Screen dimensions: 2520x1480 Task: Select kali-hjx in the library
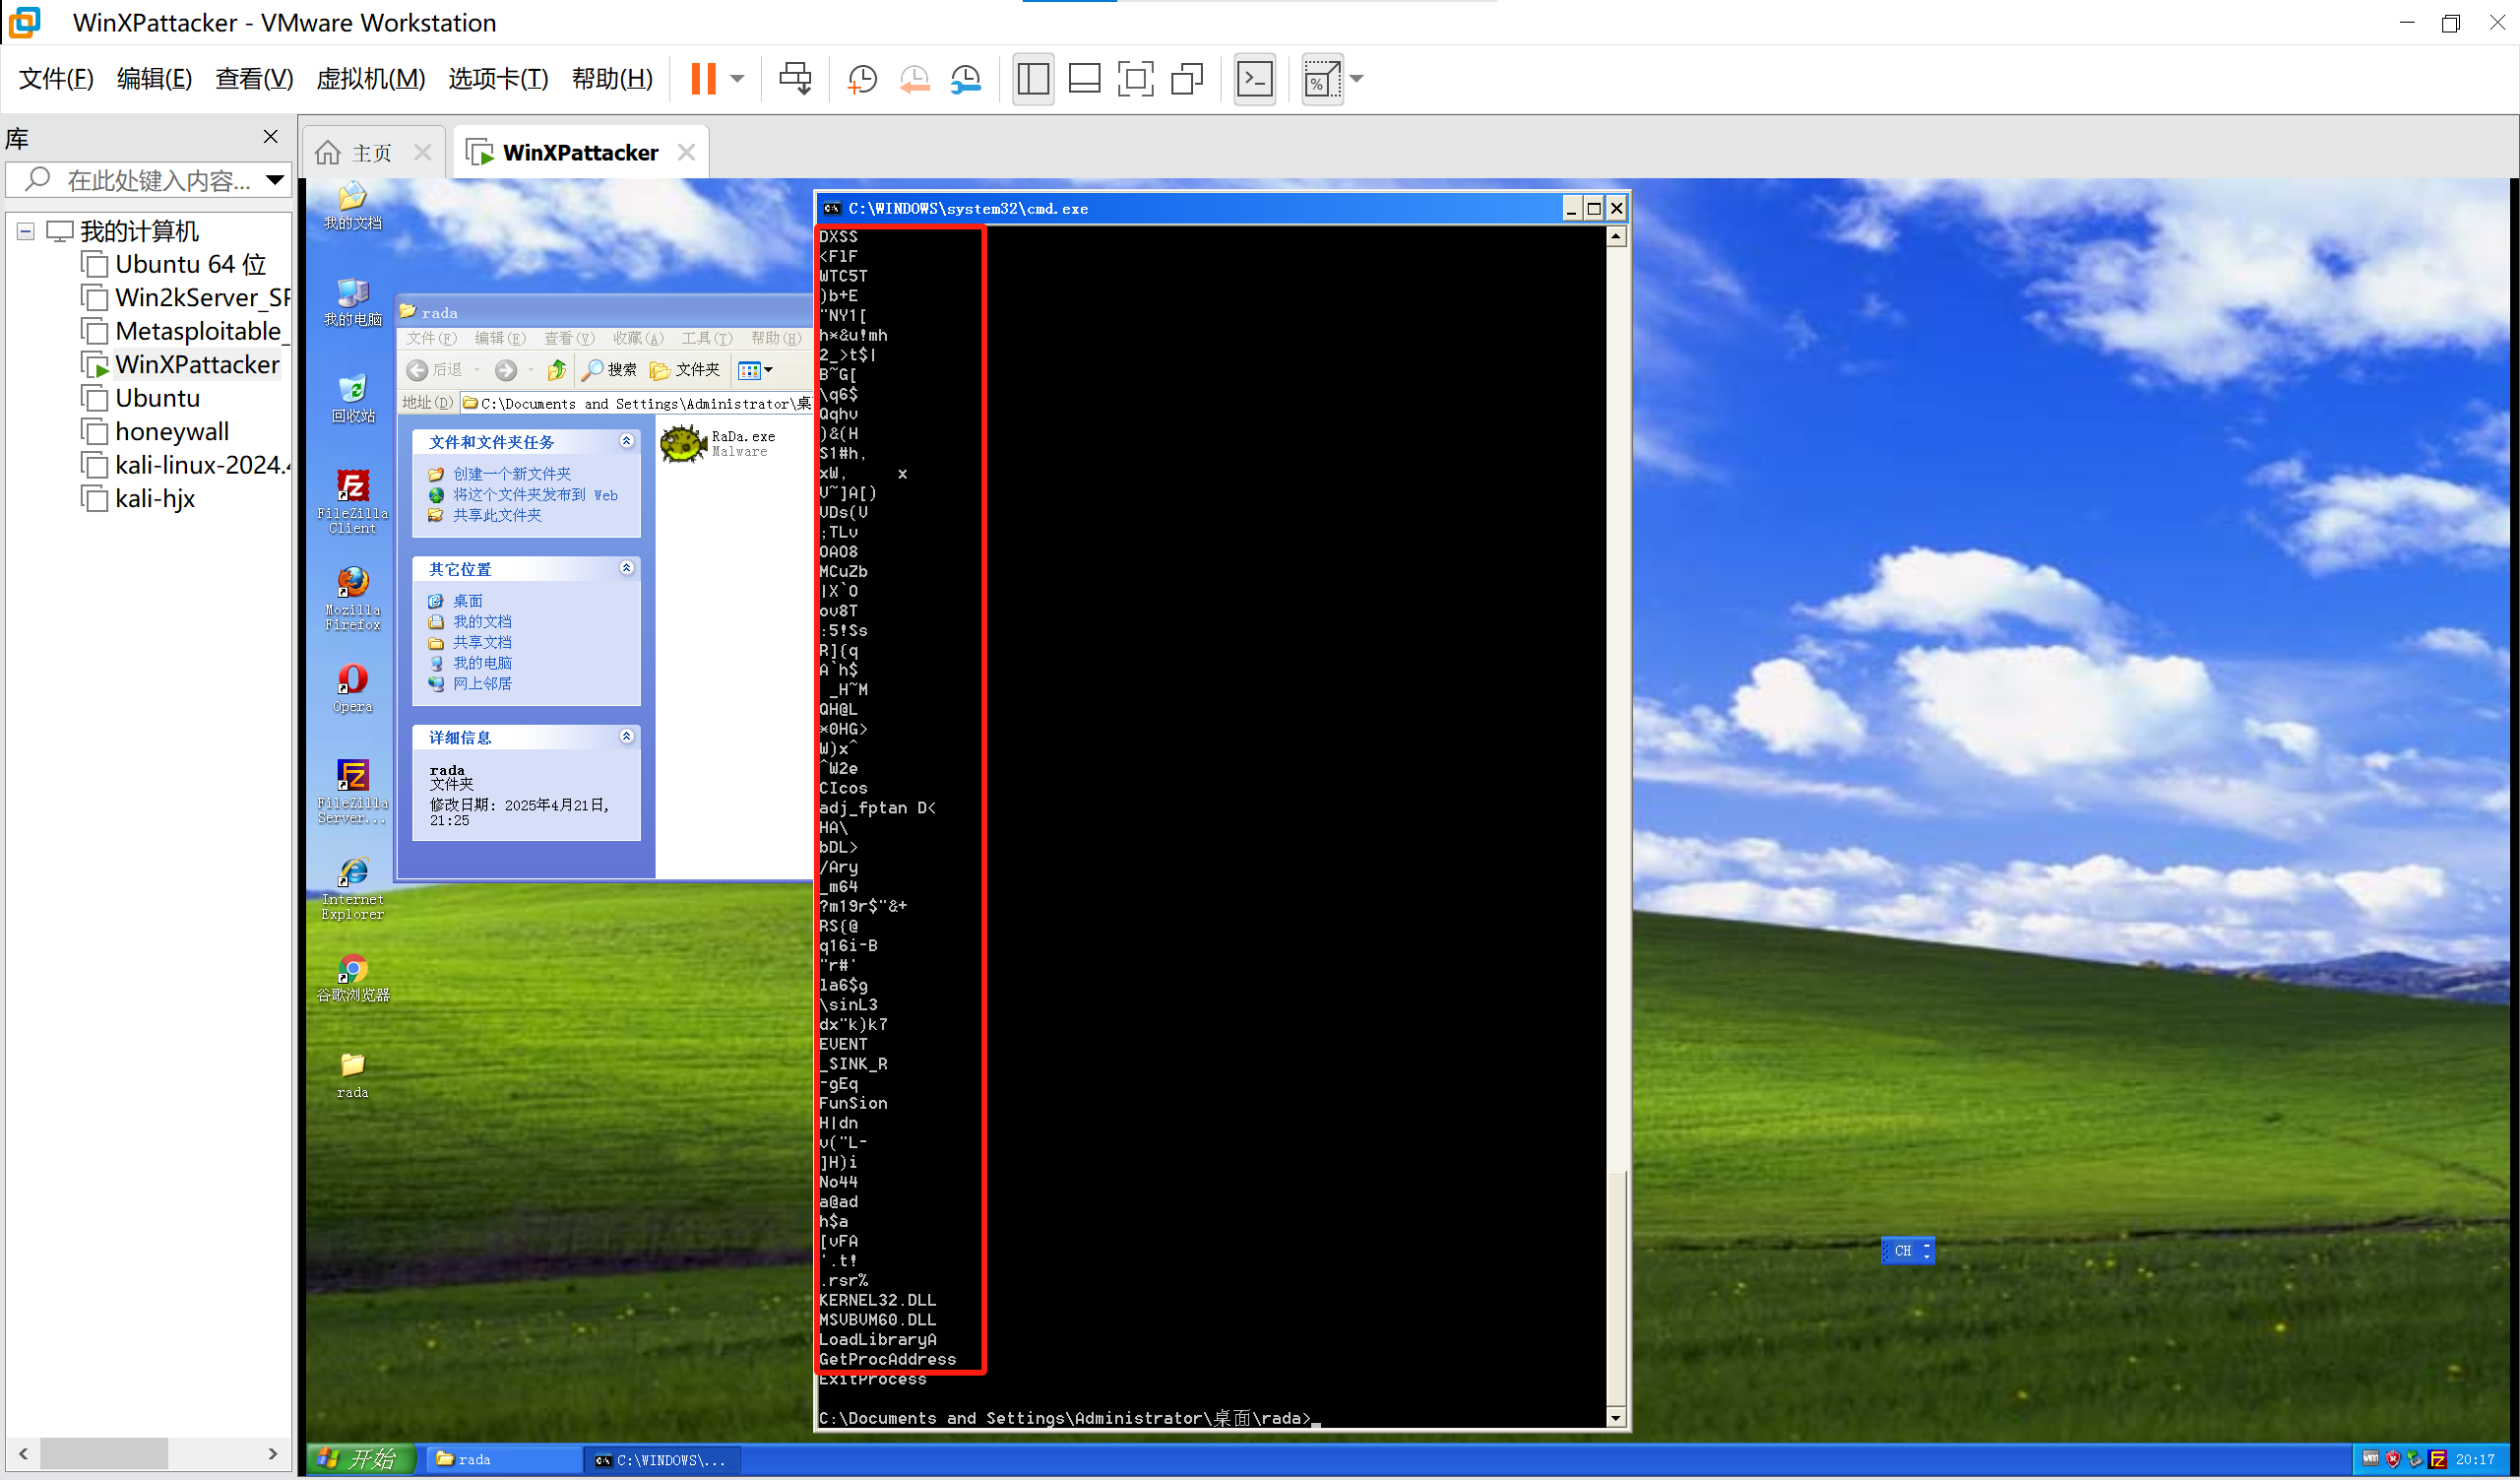pyautogui.click(x=155, y=499)
